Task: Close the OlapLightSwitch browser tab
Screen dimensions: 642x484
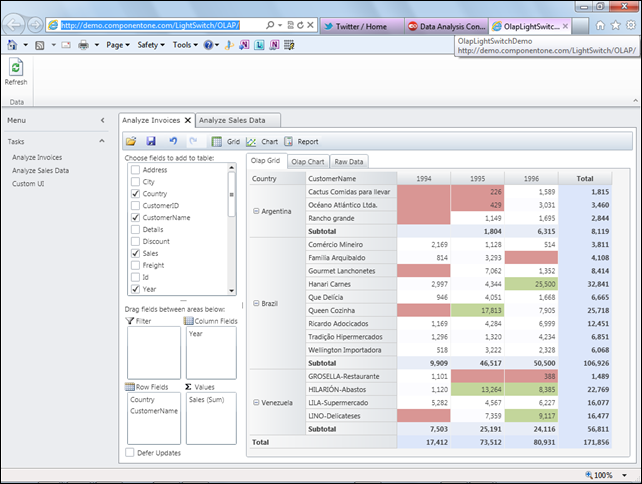Action: [565, 26]
